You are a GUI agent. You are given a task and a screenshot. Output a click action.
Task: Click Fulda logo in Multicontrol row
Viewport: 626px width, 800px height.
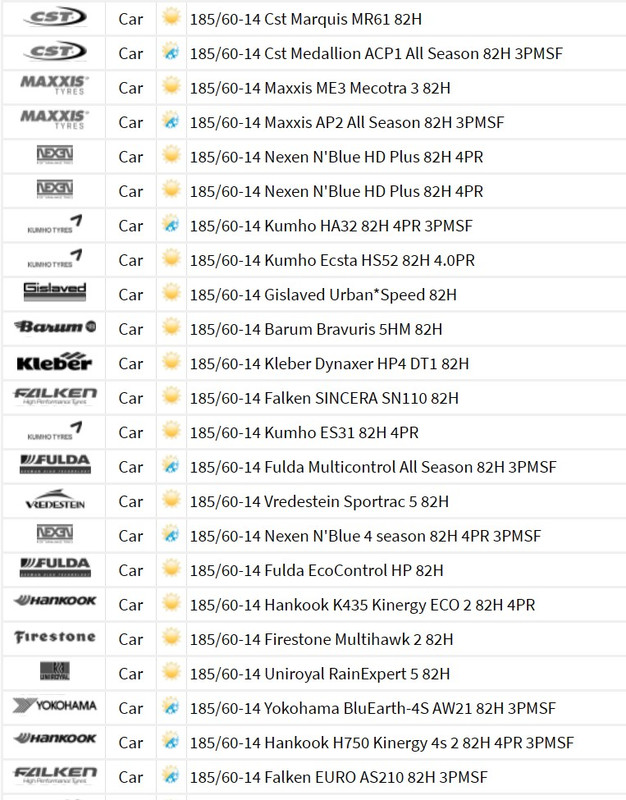point(55,464)
